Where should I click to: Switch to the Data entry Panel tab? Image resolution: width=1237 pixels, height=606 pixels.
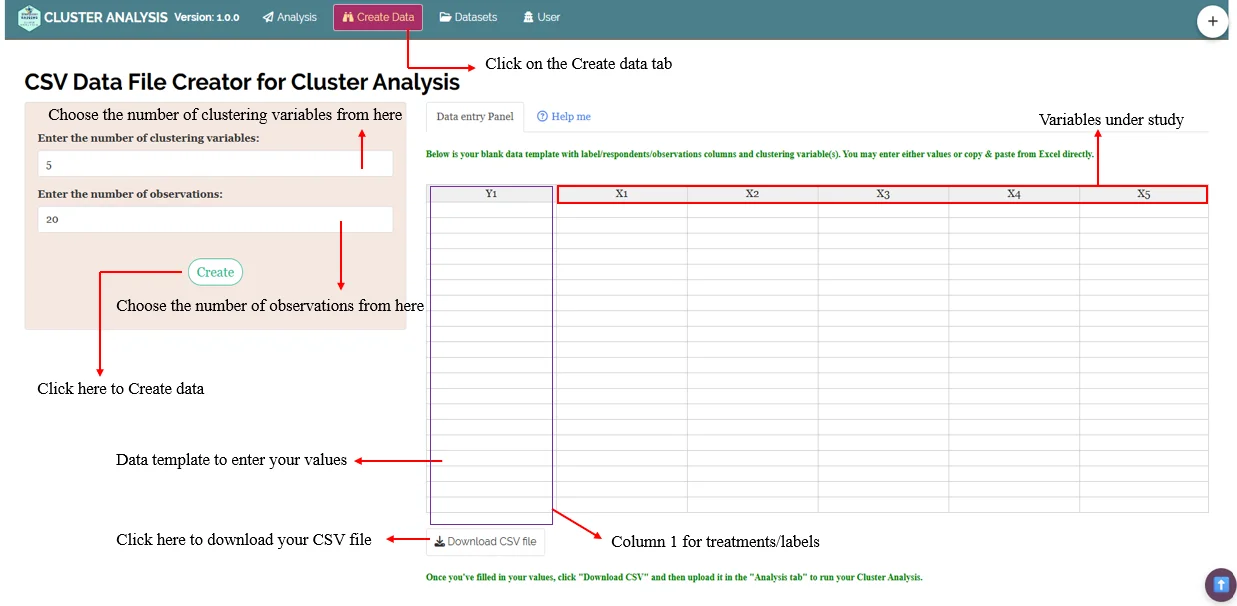coord(475,117)
